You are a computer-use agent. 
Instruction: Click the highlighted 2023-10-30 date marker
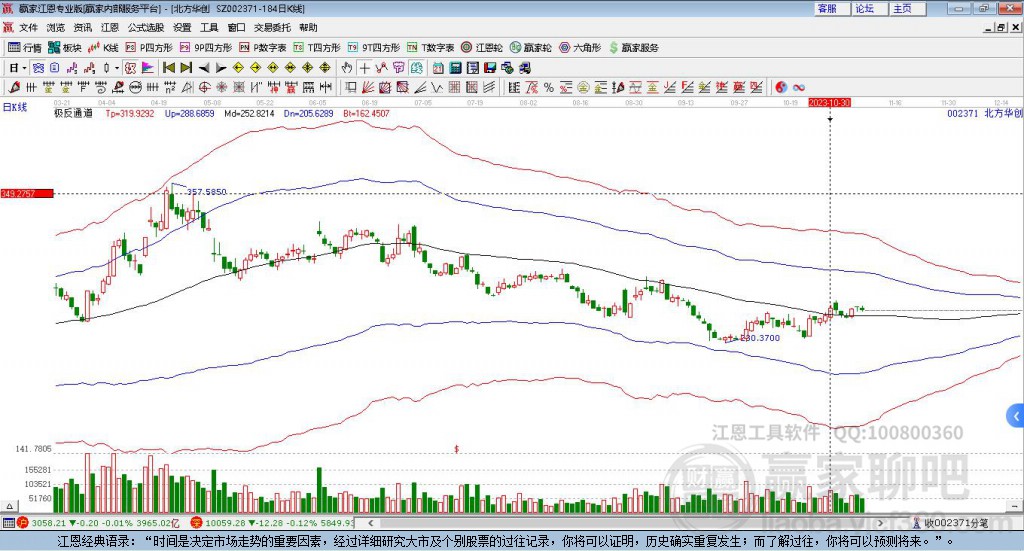click(829, 102)
